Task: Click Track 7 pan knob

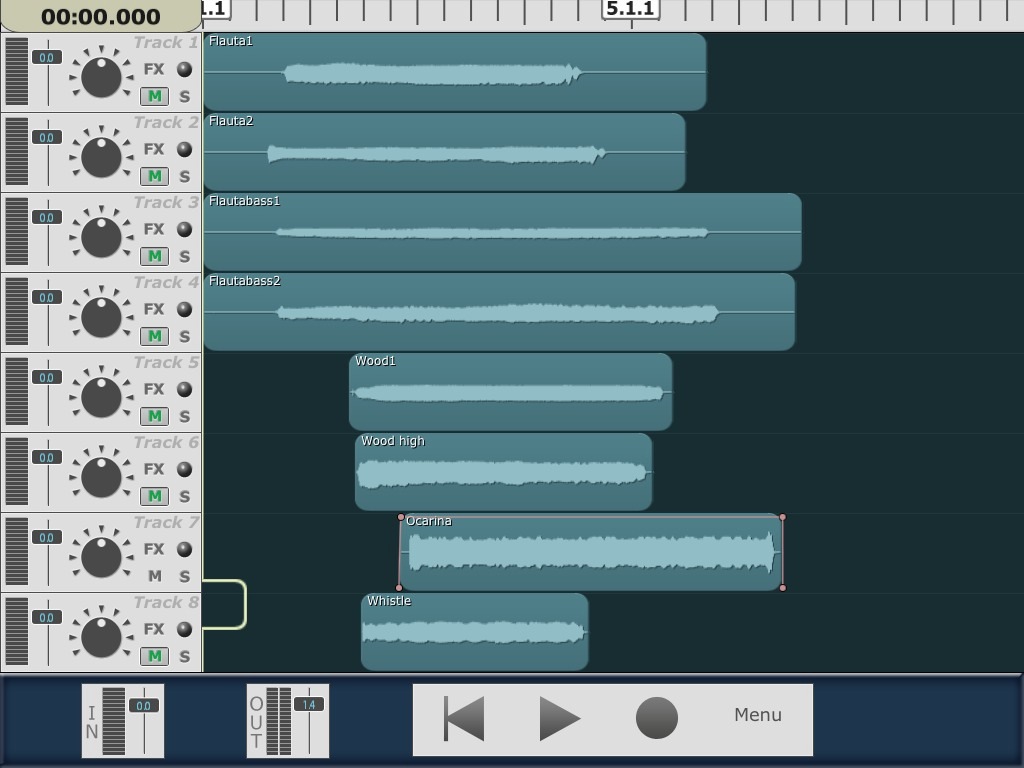Action: tap(101, 556)
